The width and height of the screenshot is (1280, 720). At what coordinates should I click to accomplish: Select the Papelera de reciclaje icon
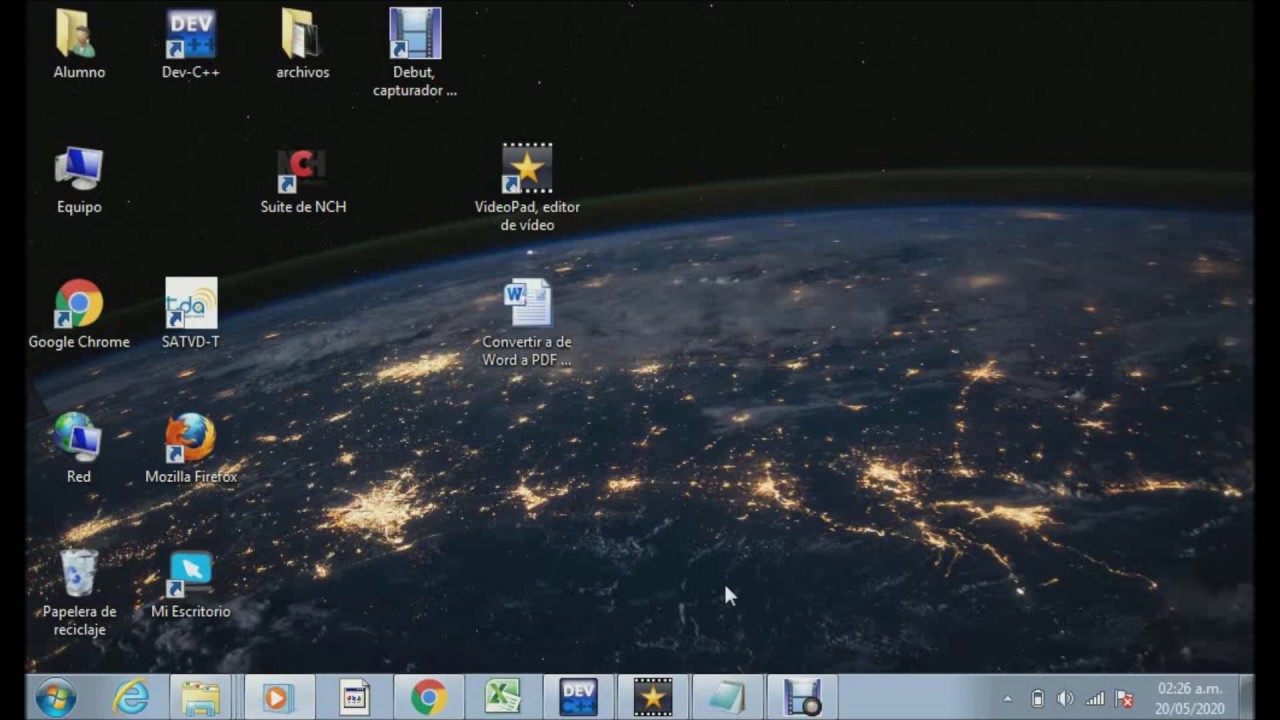point(79,593)
